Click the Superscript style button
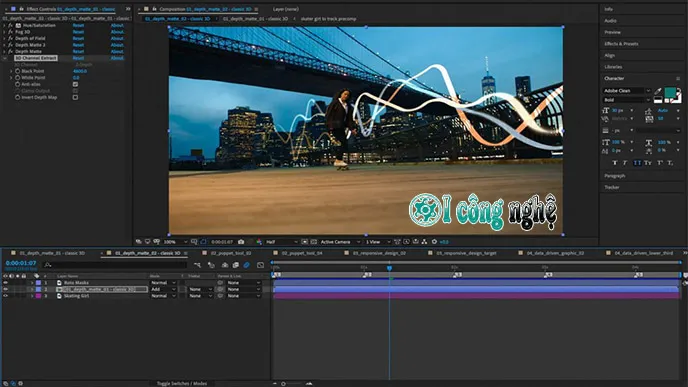This screenshot has width=688, height=387. pyautogui.click(x=659, y=163)
